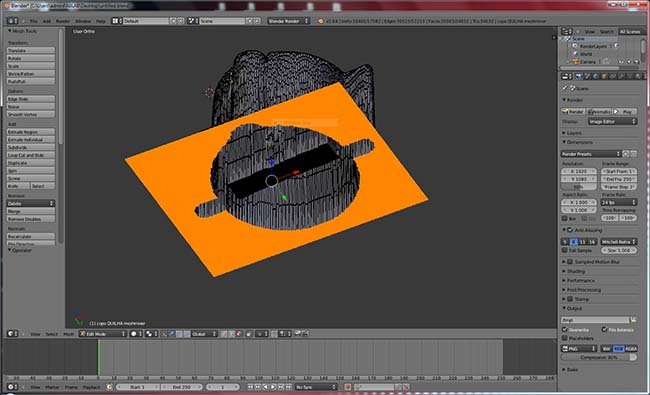Open the 24 fps frame rate dropdown
Screen dimensions: 650x395
[x=619, y=202]
